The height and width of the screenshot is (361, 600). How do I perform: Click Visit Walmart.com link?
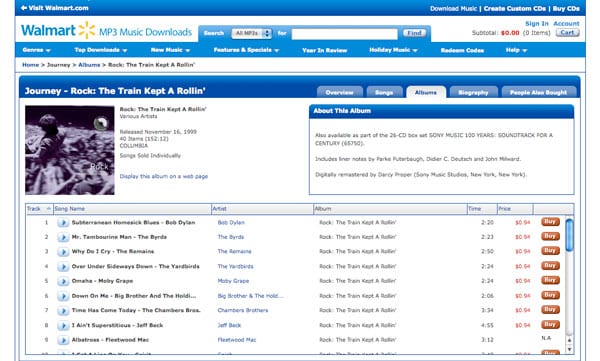[55, 8]
